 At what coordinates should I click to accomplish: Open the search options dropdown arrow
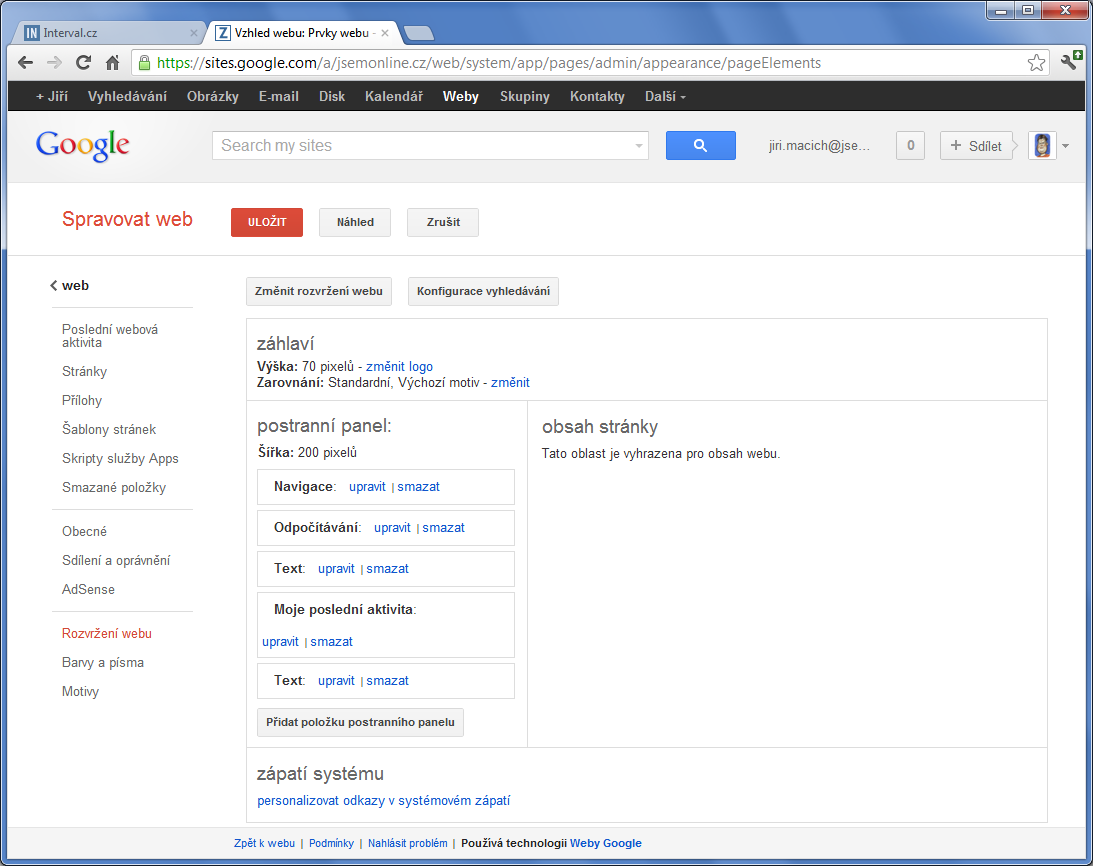639,146
